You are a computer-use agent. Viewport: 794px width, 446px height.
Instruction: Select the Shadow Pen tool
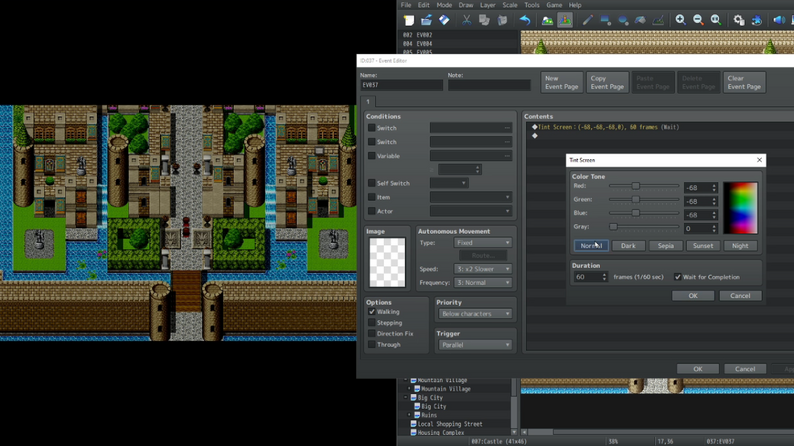coord(658,20)
